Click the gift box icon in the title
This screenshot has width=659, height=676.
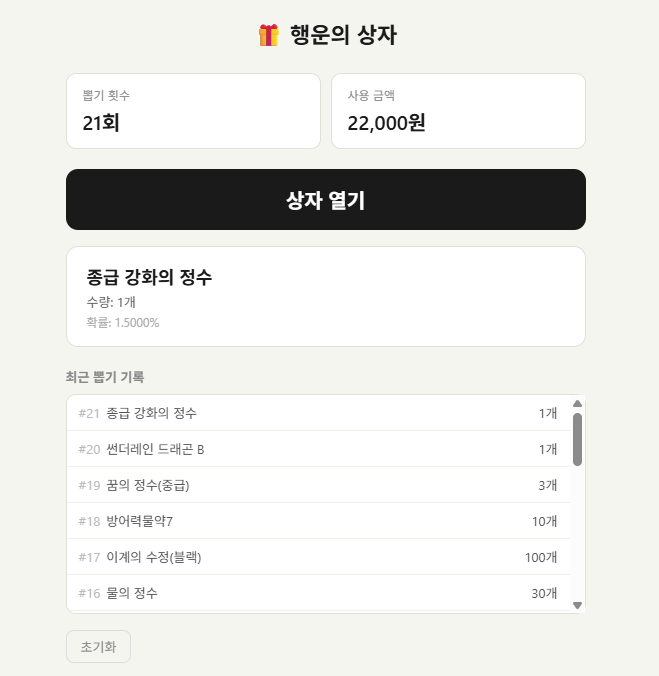coord(269,36)
